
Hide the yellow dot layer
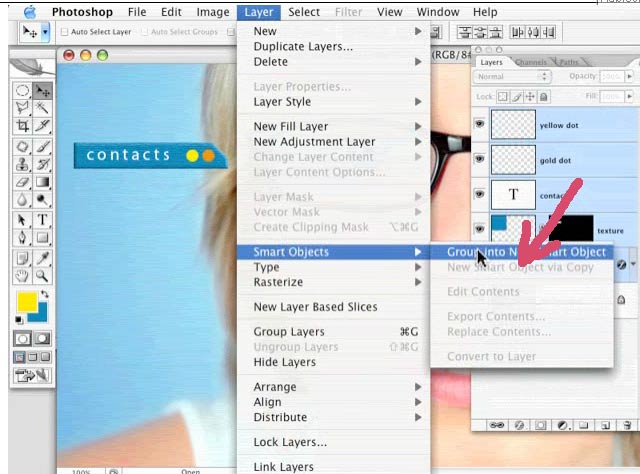coord(480,124)
